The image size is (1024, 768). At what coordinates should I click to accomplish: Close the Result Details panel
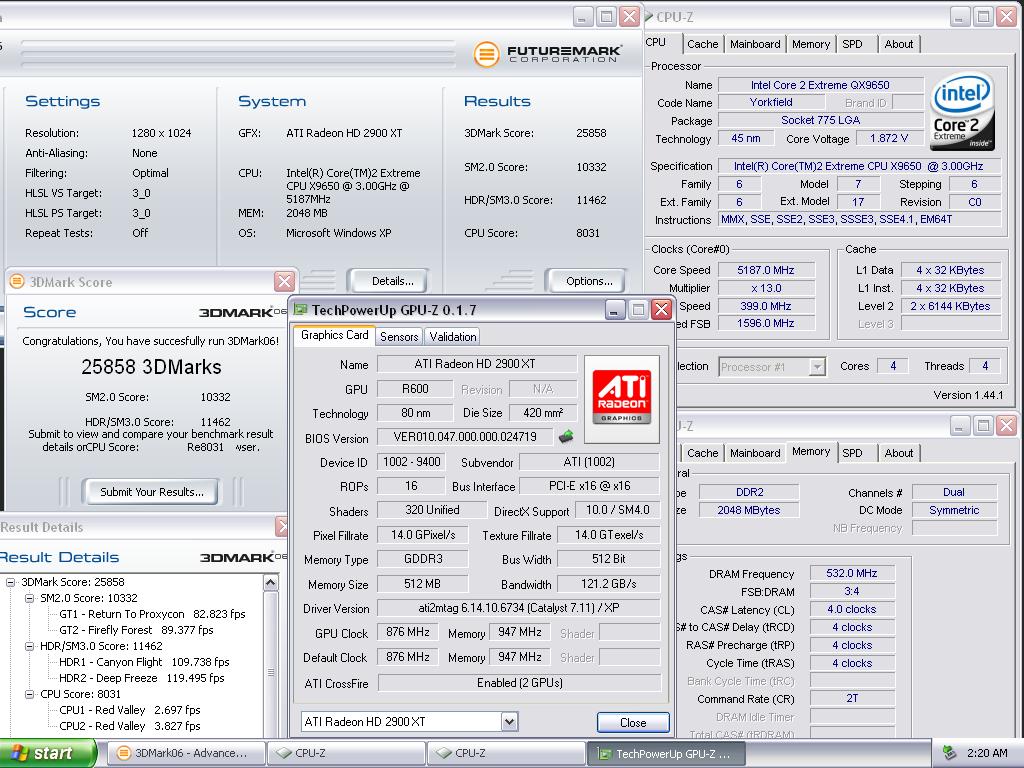pyautogui.click(x=282, y=526)
